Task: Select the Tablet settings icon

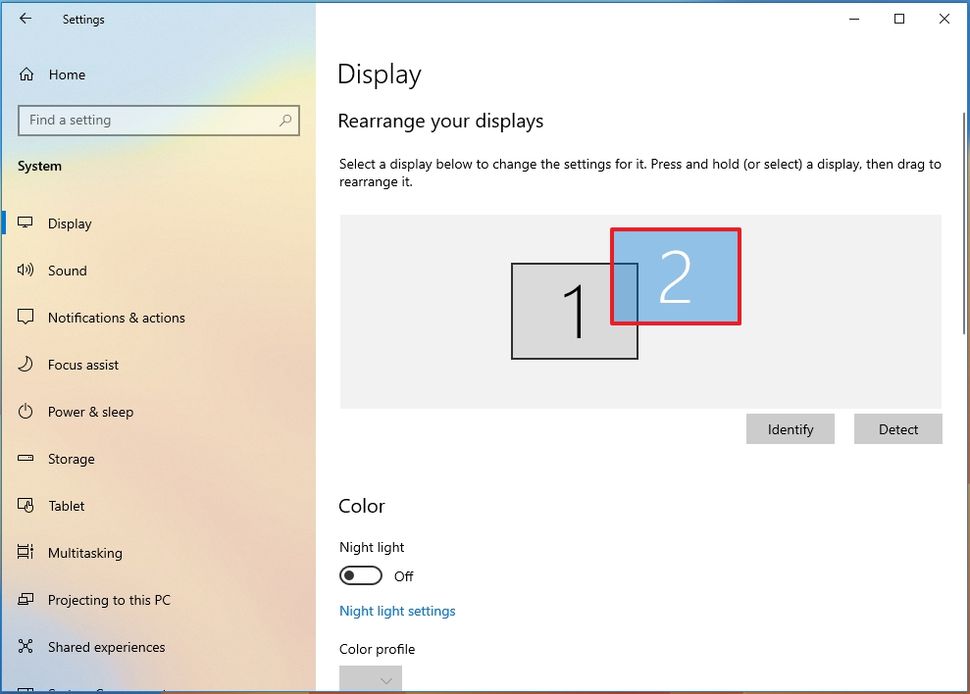Action: click(x=25, y=505)
